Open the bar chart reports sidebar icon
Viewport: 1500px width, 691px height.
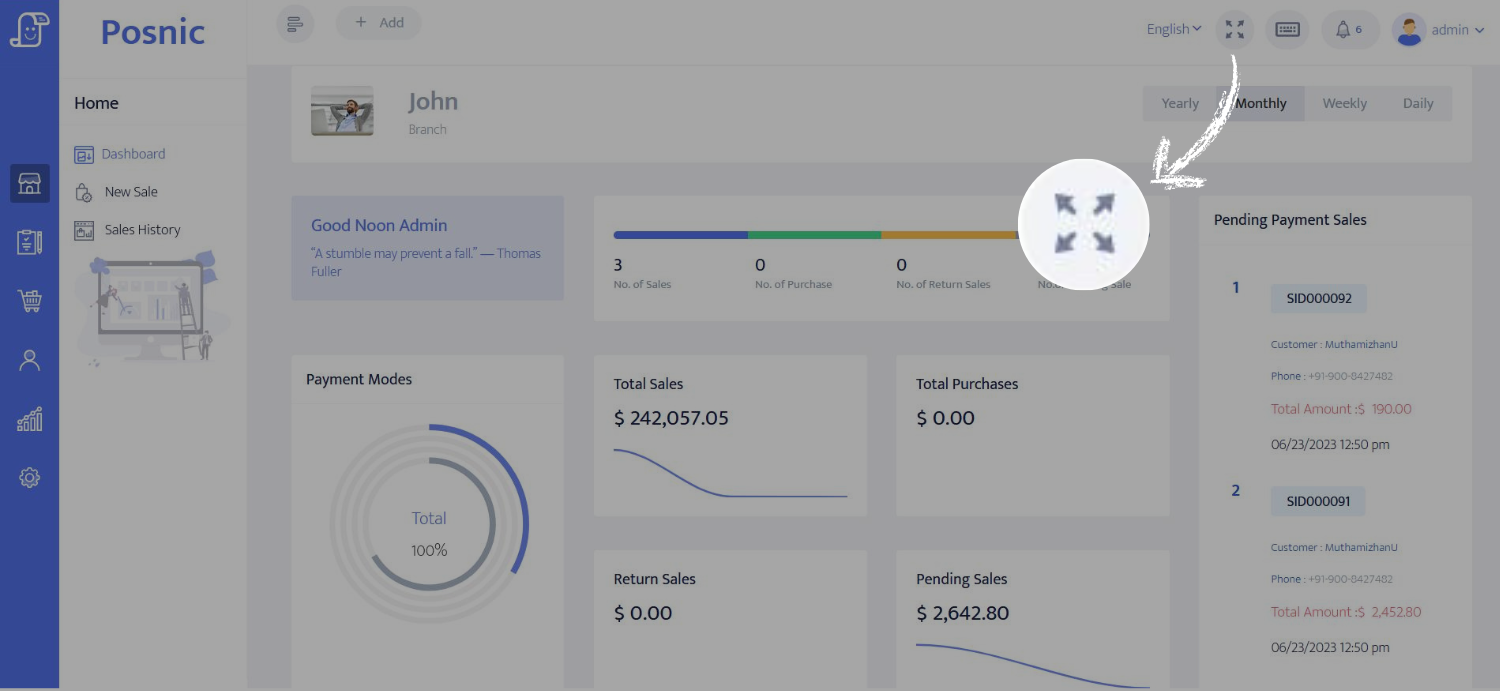coord(29,419)
